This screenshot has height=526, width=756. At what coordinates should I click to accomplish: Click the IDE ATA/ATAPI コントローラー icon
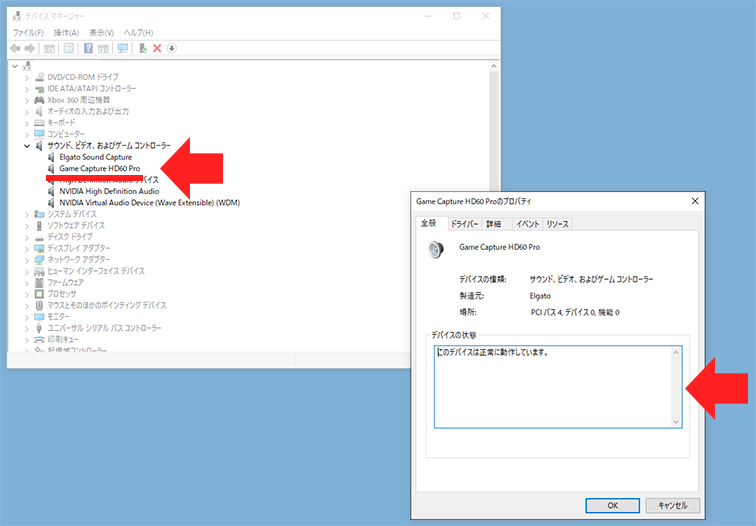(x=40, y=89)
